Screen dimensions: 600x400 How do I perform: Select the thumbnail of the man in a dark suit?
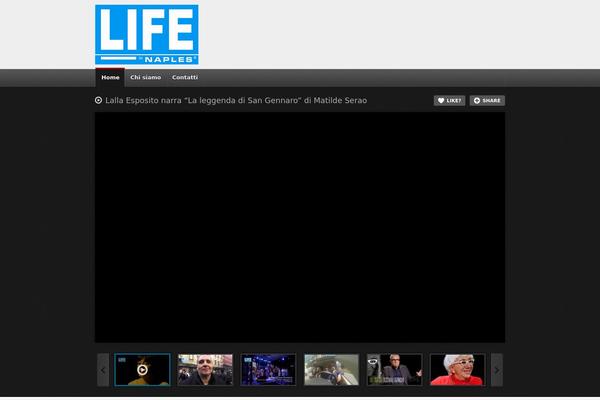point(395,370)
